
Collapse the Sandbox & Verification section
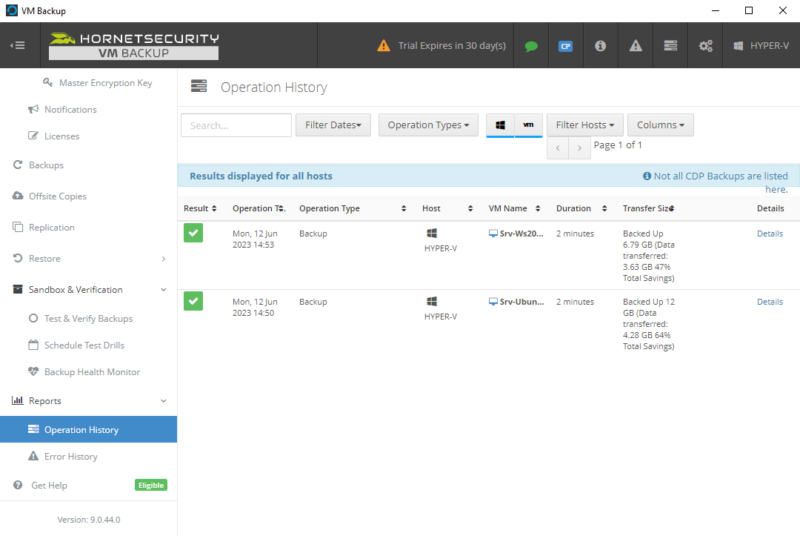click(163, 290)
